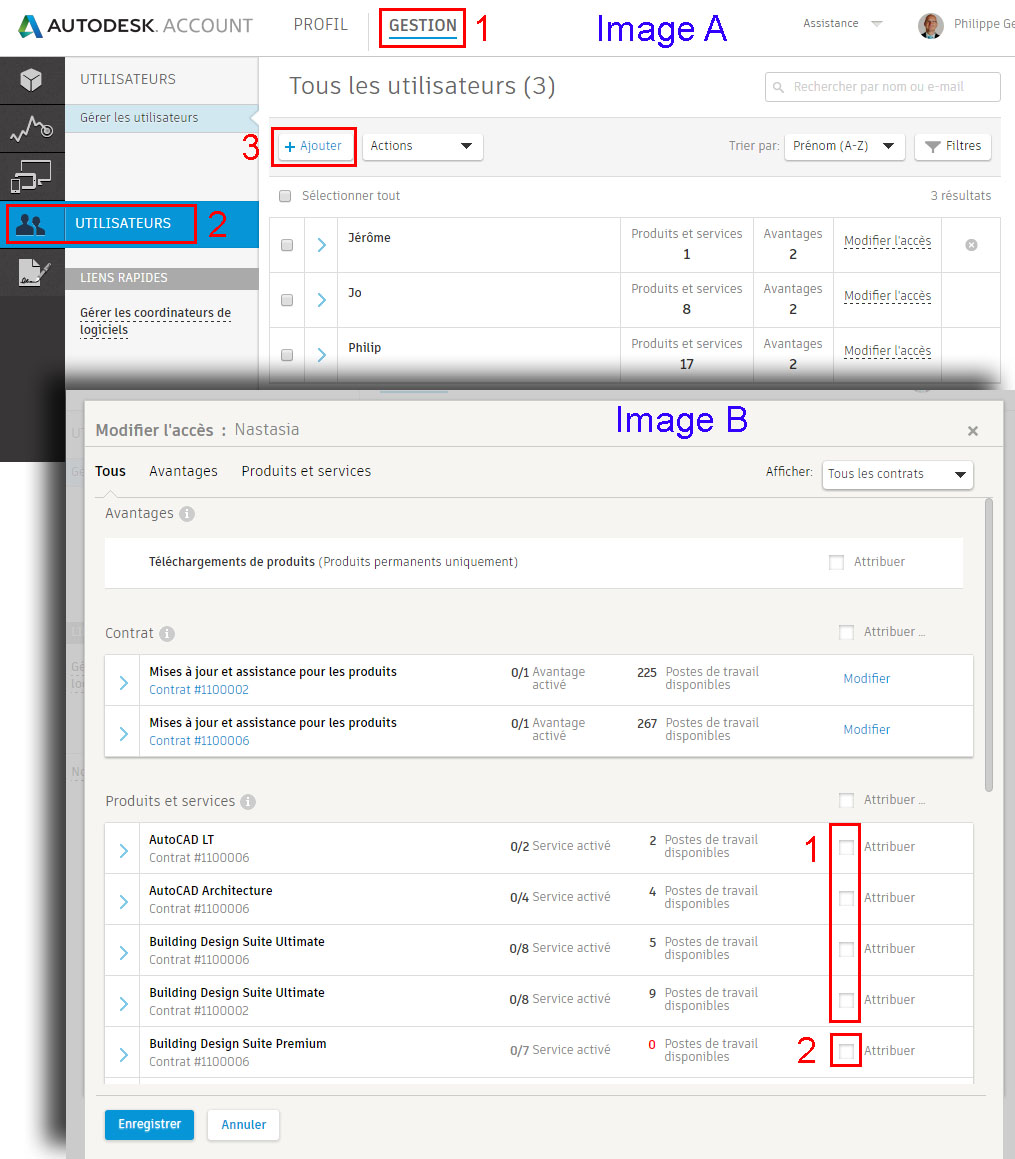Click Modifier l'accès for Jo
1015x1159 pixels.
[887, 296]
